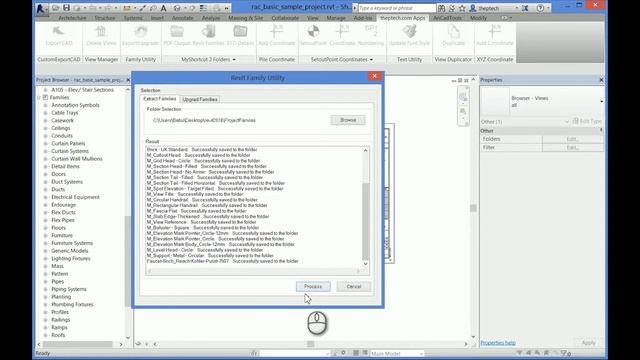Viewport: 640px width, 360px height.
Task: Click Add Coordinate in XYZ Coordinate panel
Action: click(x=494, y=36)
